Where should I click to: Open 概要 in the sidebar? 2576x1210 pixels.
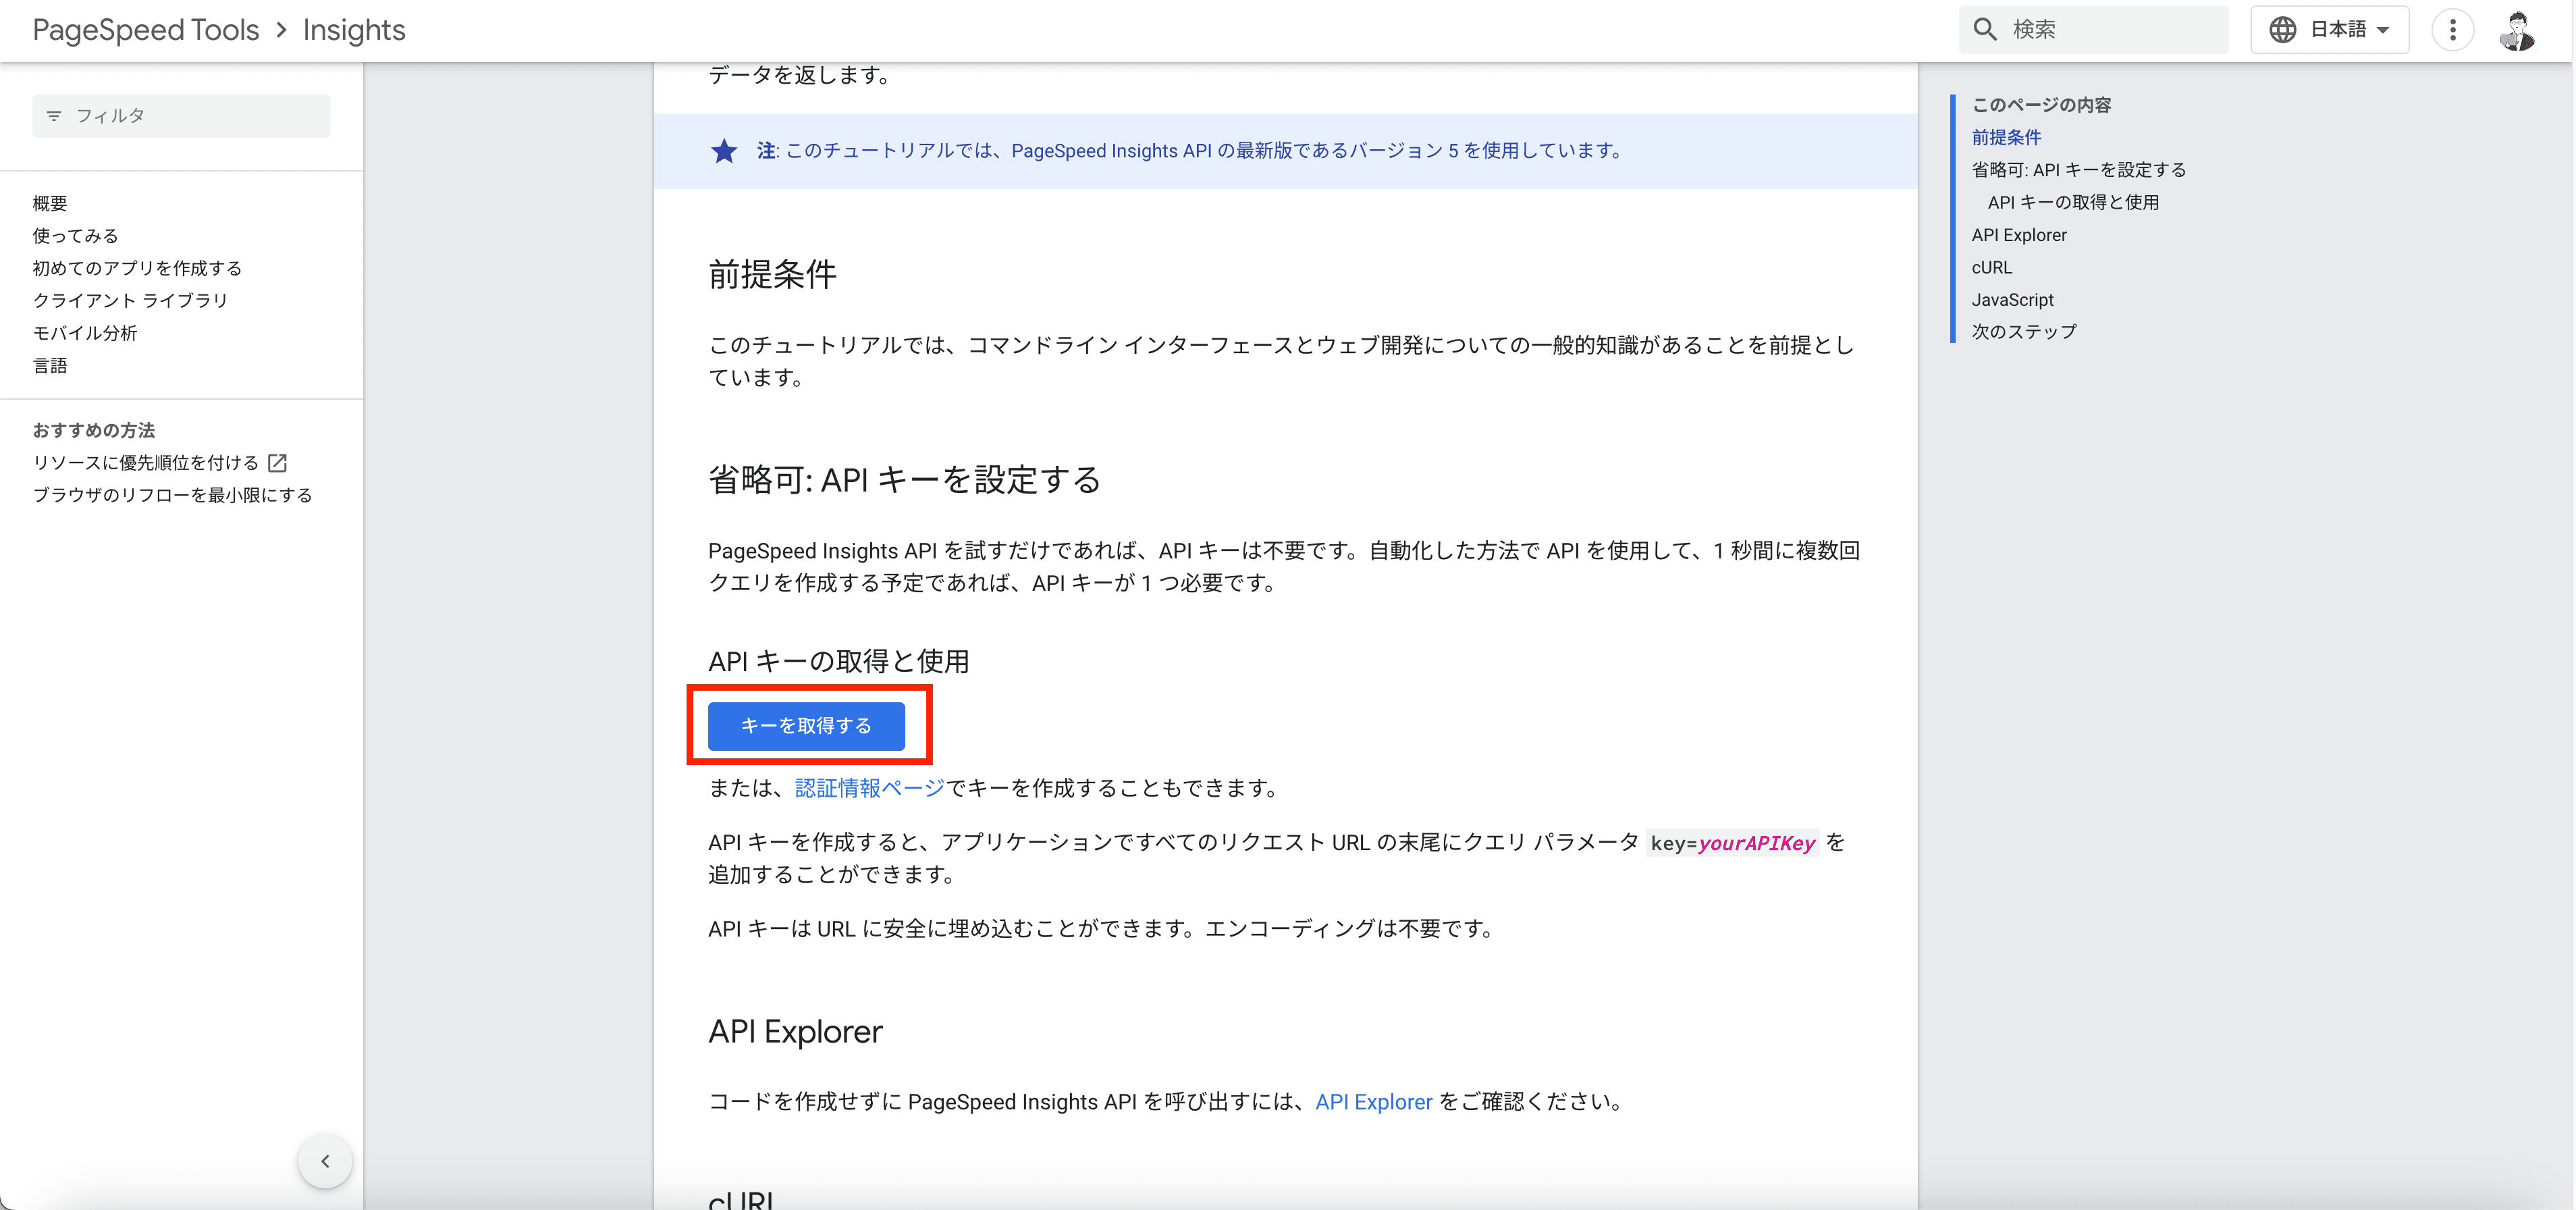(50, 203)
